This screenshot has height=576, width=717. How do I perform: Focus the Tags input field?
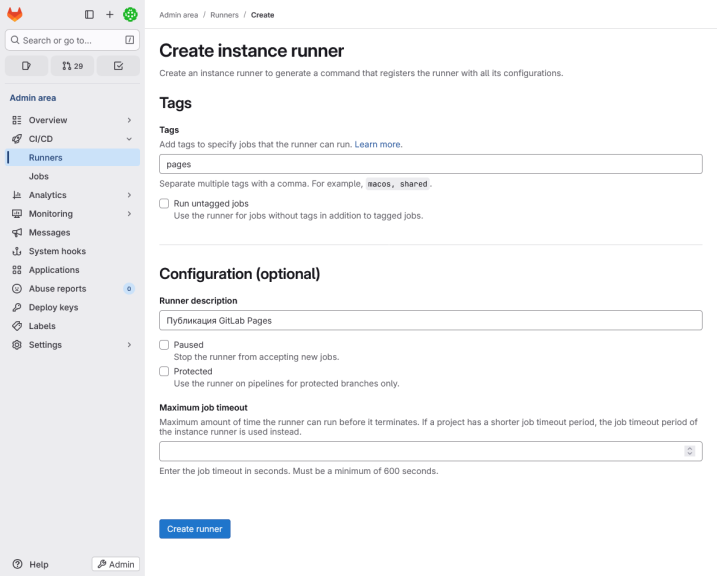(431, 164)
